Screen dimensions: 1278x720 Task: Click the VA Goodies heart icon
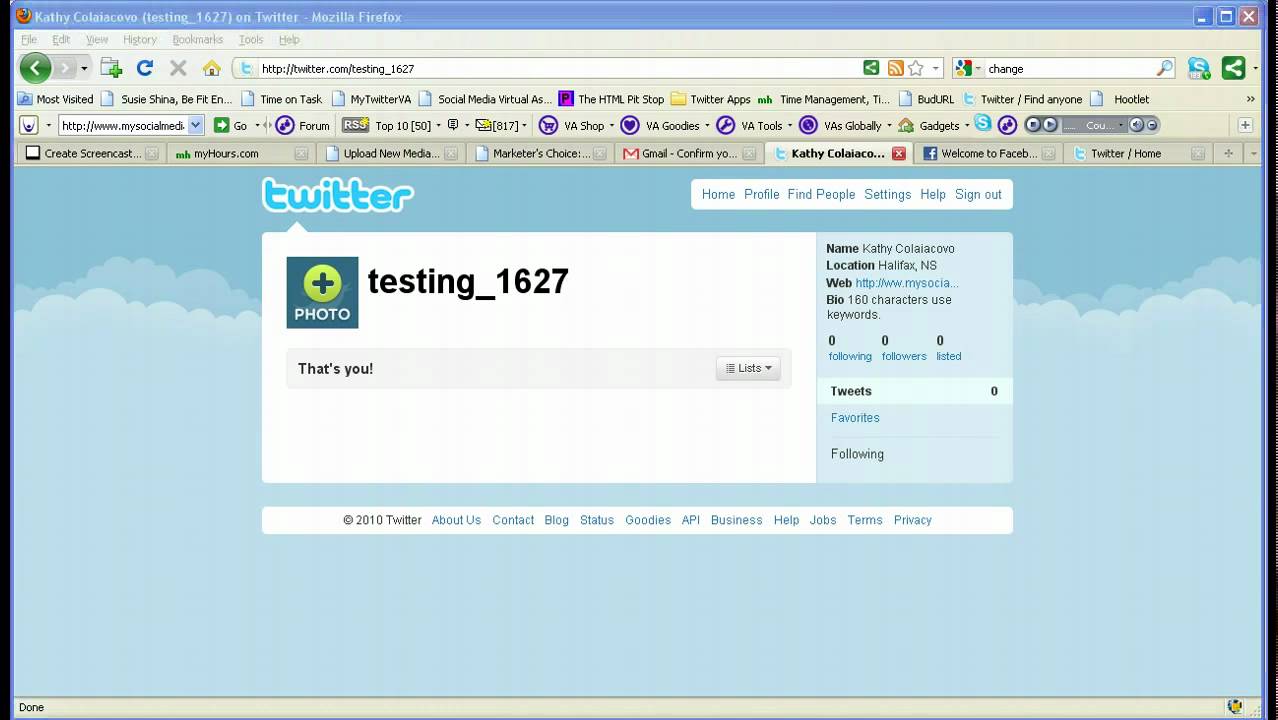[x=629, y=125]
